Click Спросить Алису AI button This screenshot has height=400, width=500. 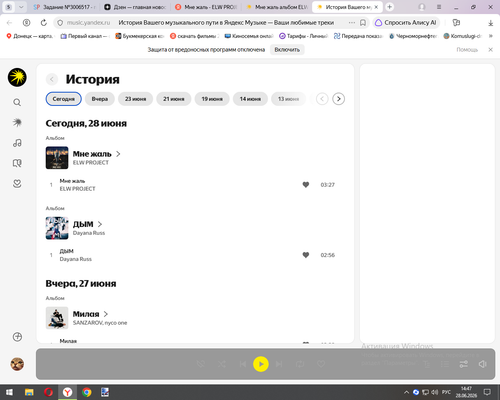[x=406, y=23]
